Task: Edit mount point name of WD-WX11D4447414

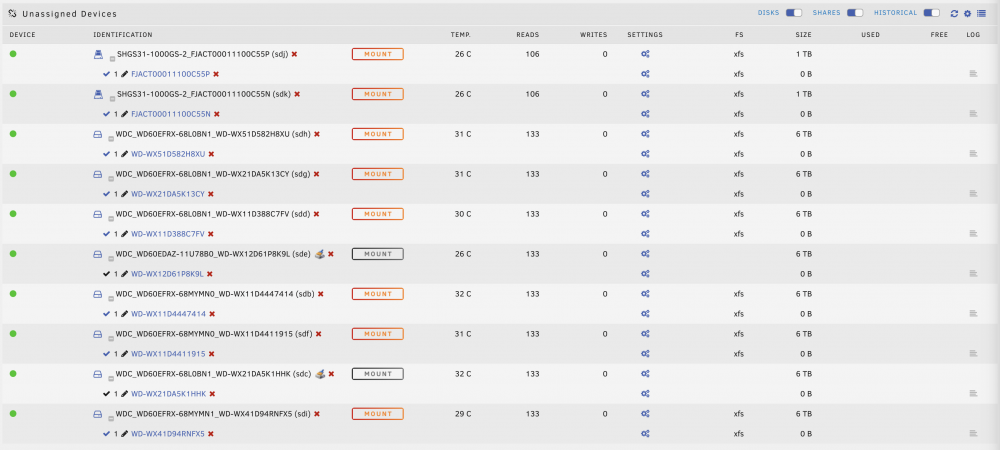Action: coord(125,314)
